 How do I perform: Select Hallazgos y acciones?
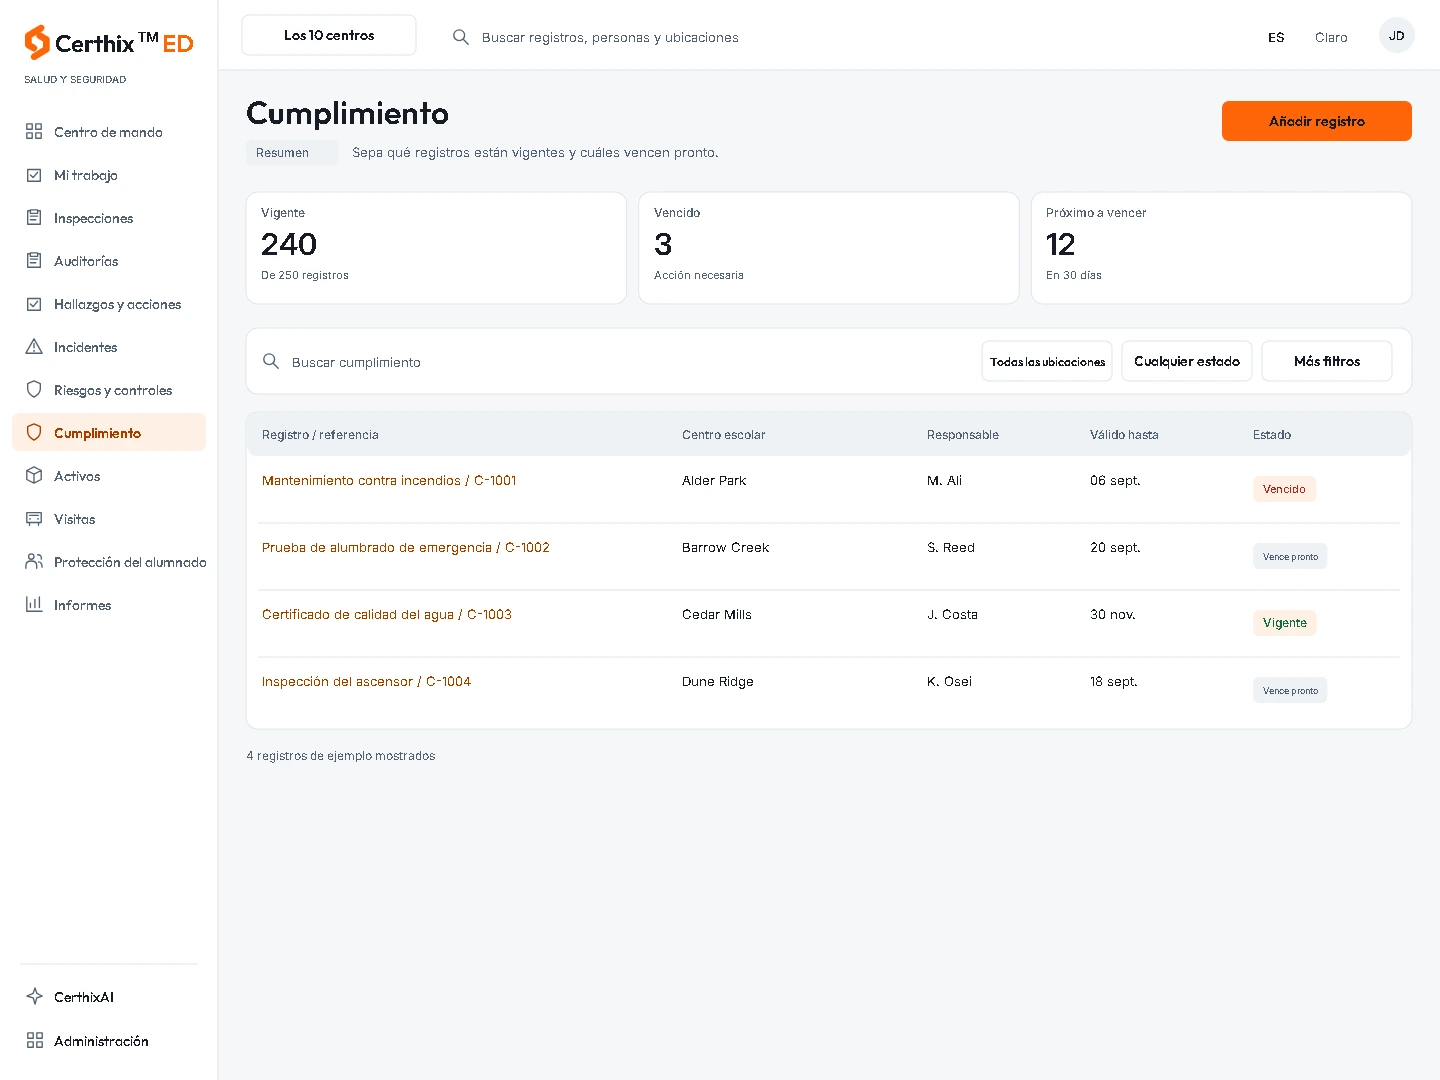point(109,304)
